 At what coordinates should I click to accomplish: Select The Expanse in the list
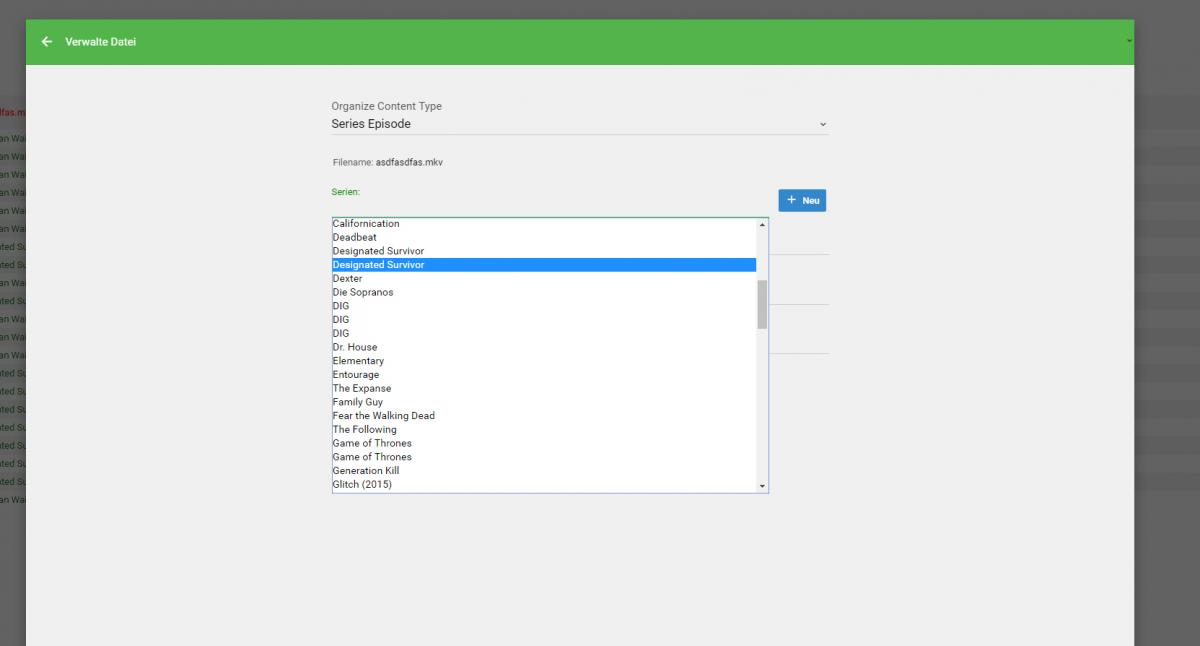tap(544, 388)
